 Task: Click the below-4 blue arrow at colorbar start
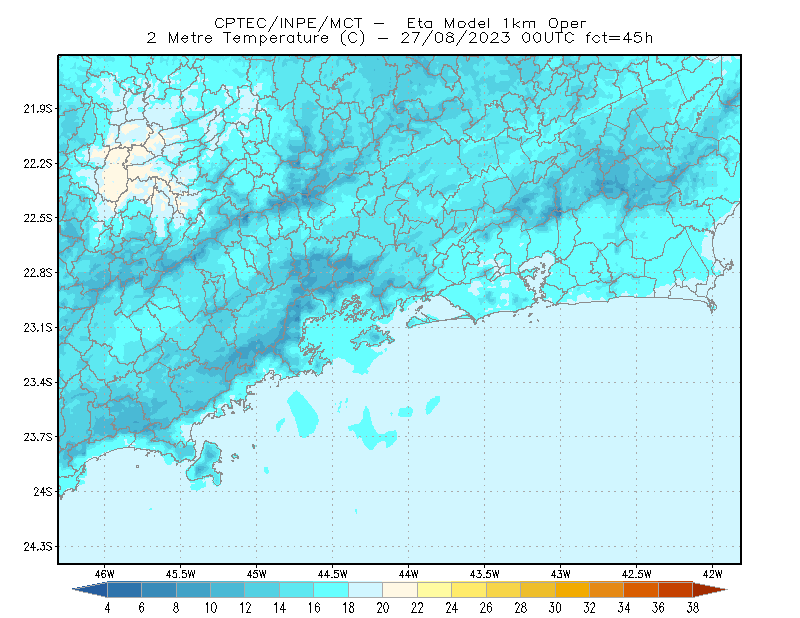pyautogui.click(x=91, y=590)
